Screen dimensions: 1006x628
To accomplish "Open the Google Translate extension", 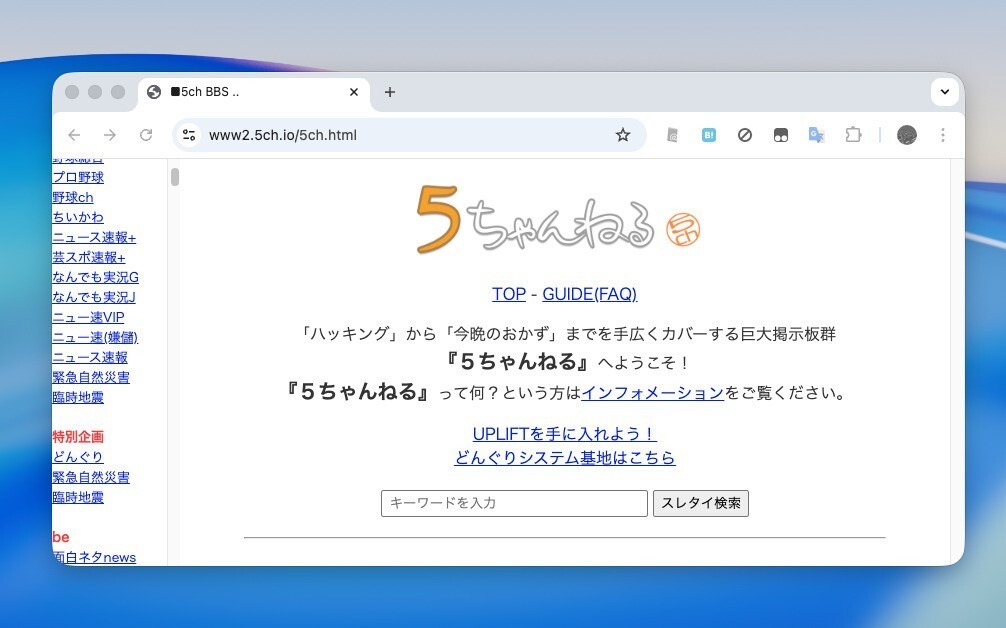I will point(816,135).
